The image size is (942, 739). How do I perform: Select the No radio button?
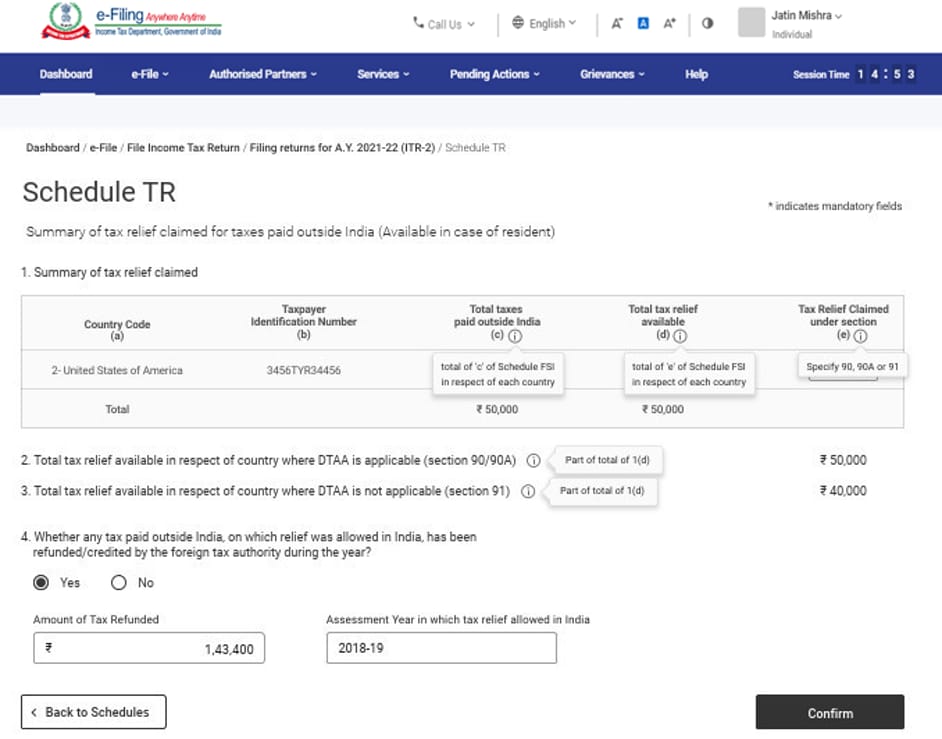tap(119, 583)
